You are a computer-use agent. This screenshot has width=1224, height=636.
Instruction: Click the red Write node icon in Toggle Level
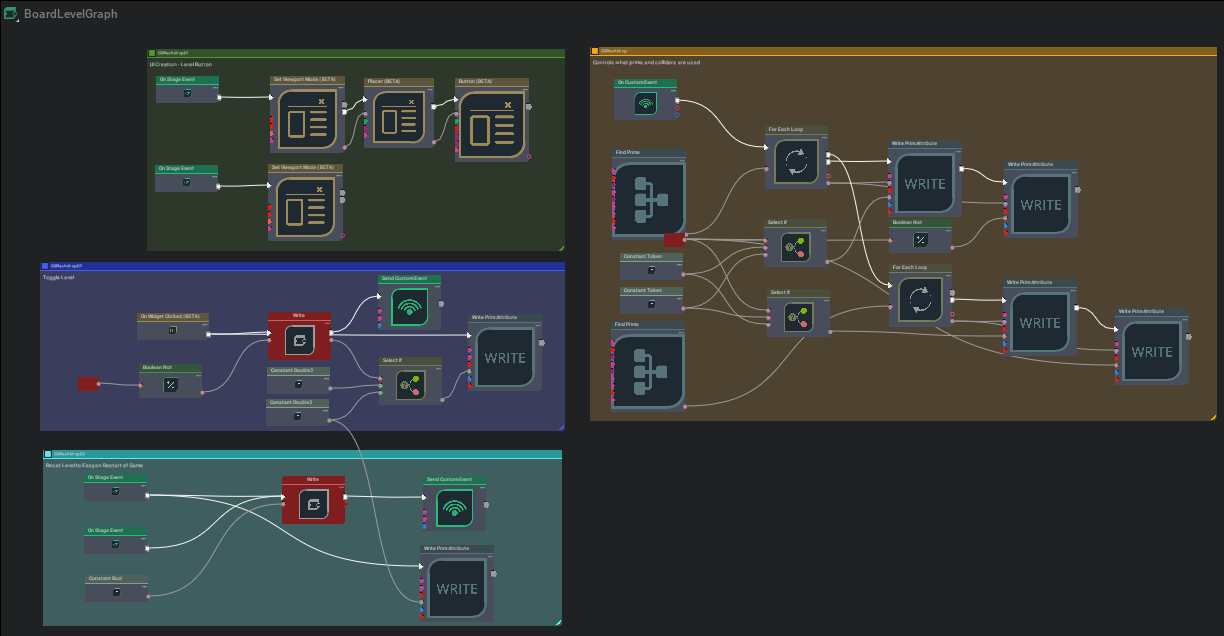[300, 339]
